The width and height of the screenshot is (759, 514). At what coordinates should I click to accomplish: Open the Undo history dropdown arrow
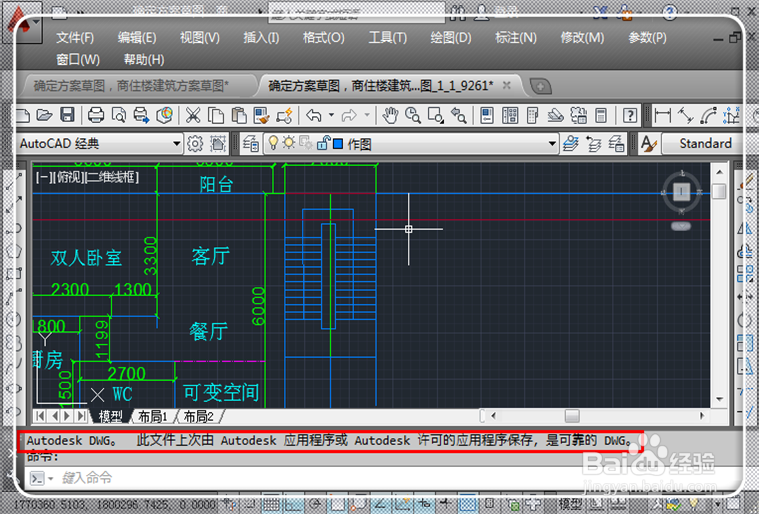click(x=331, y=115)
